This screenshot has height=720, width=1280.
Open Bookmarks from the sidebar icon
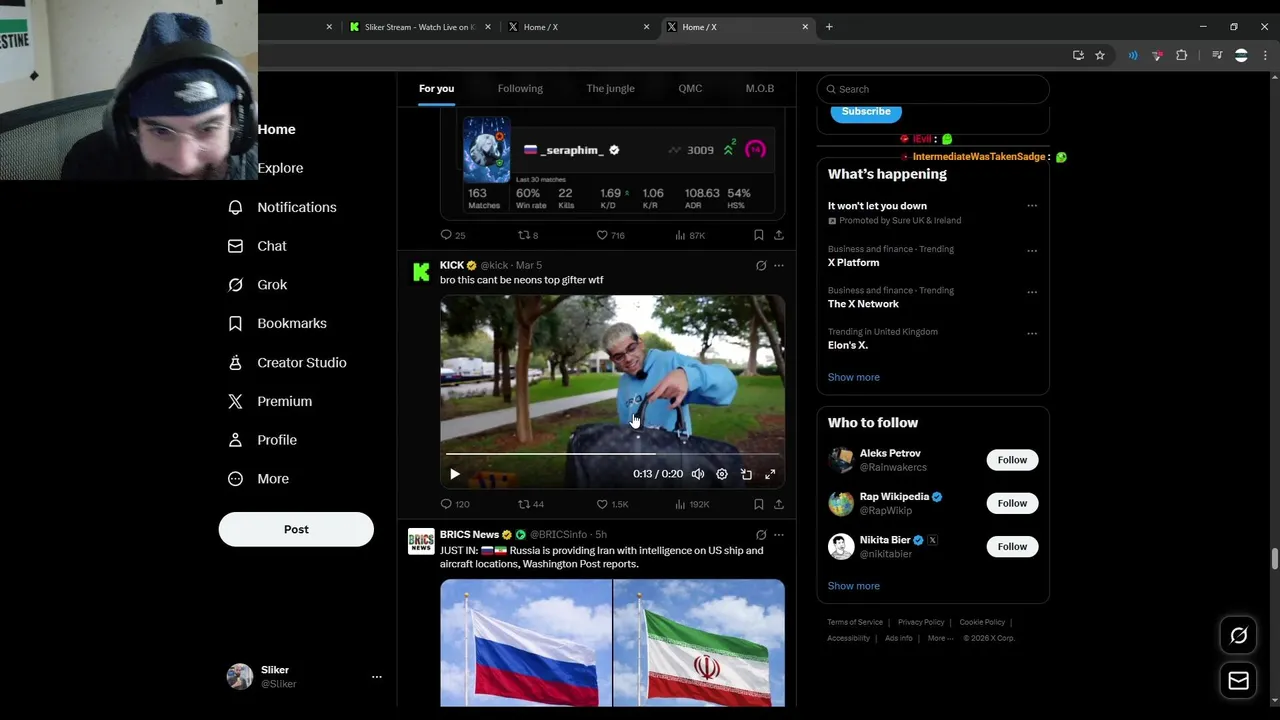coord(235,324)
